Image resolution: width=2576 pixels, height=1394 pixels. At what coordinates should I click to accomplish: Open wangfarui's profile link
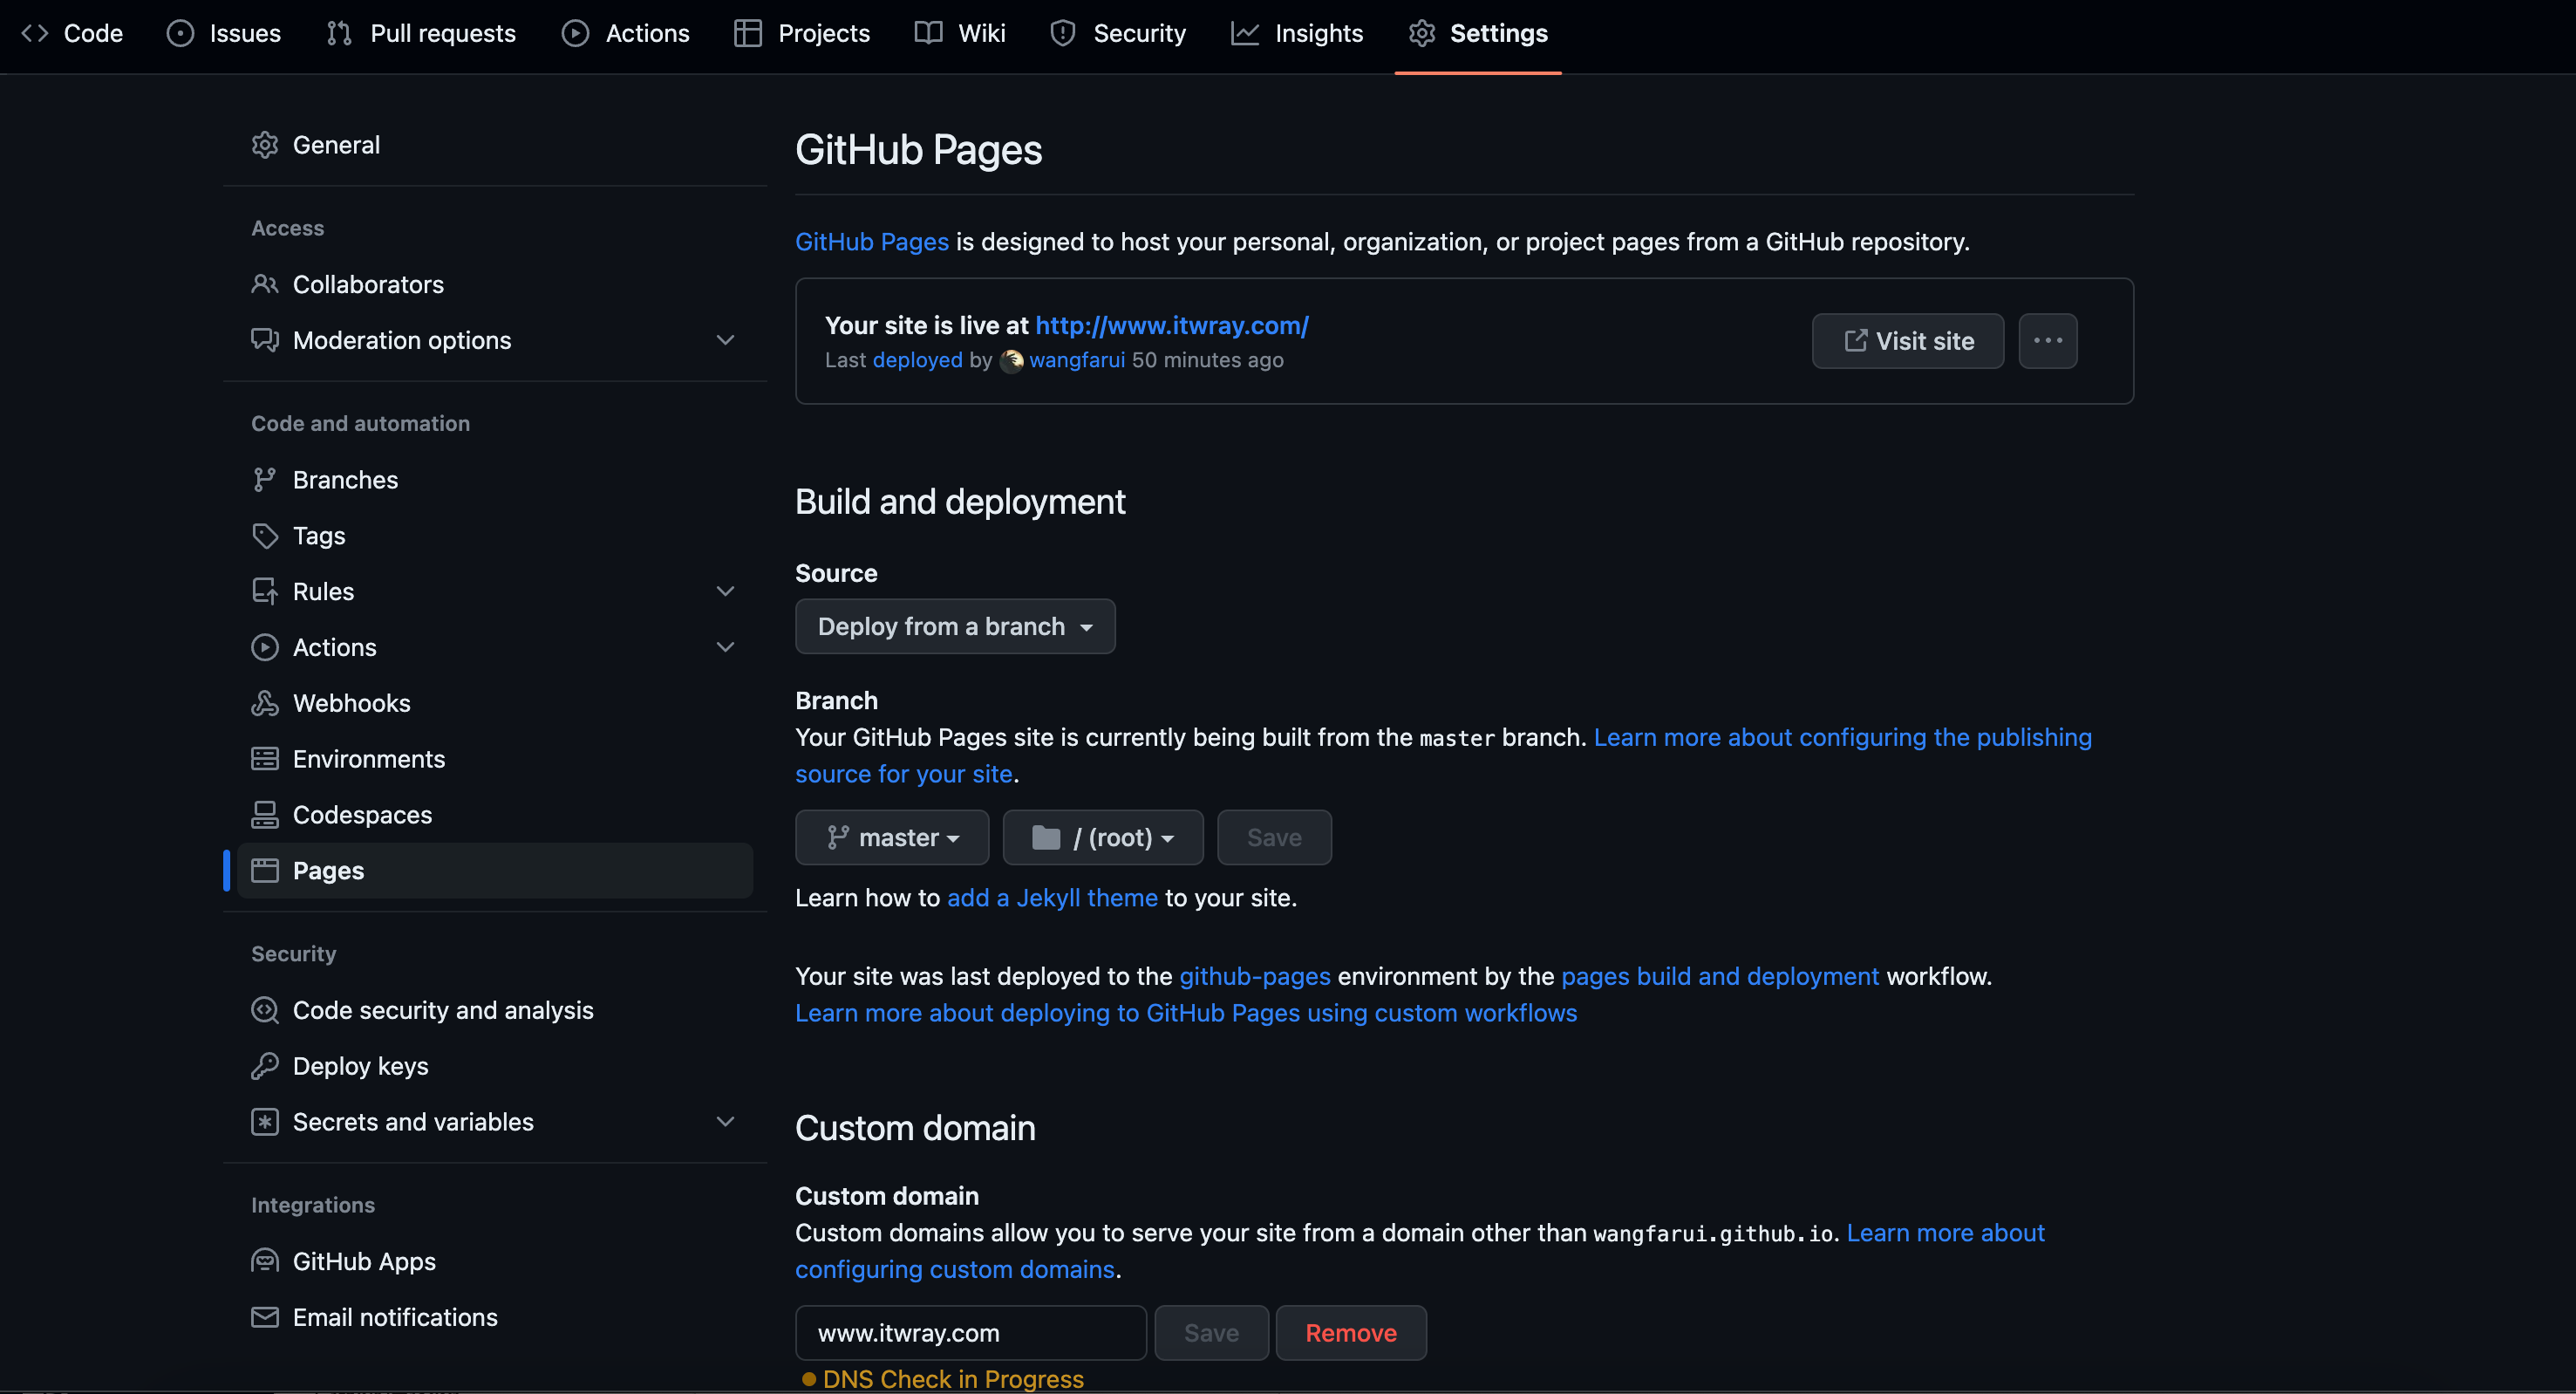(1077, 360)
